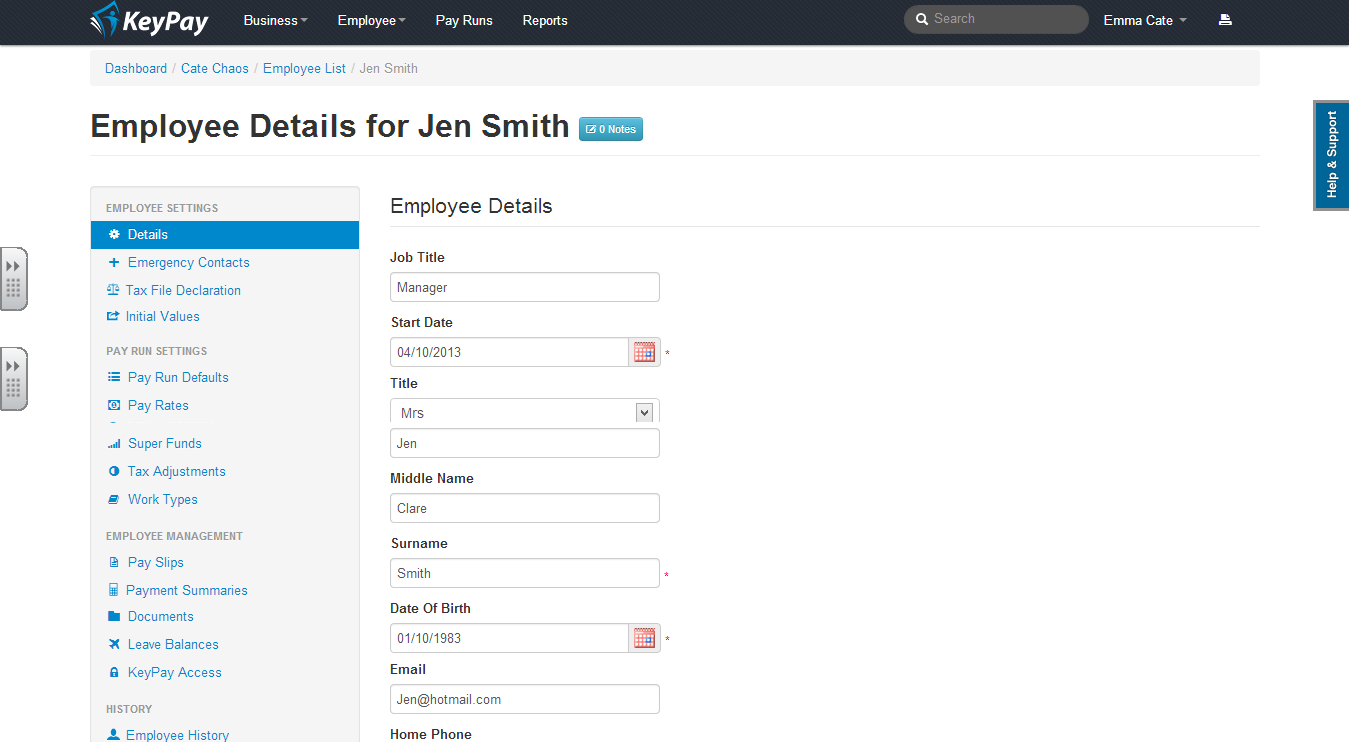Expand the upper left side panel handle

pyautogui.click(x=13, y=279)
